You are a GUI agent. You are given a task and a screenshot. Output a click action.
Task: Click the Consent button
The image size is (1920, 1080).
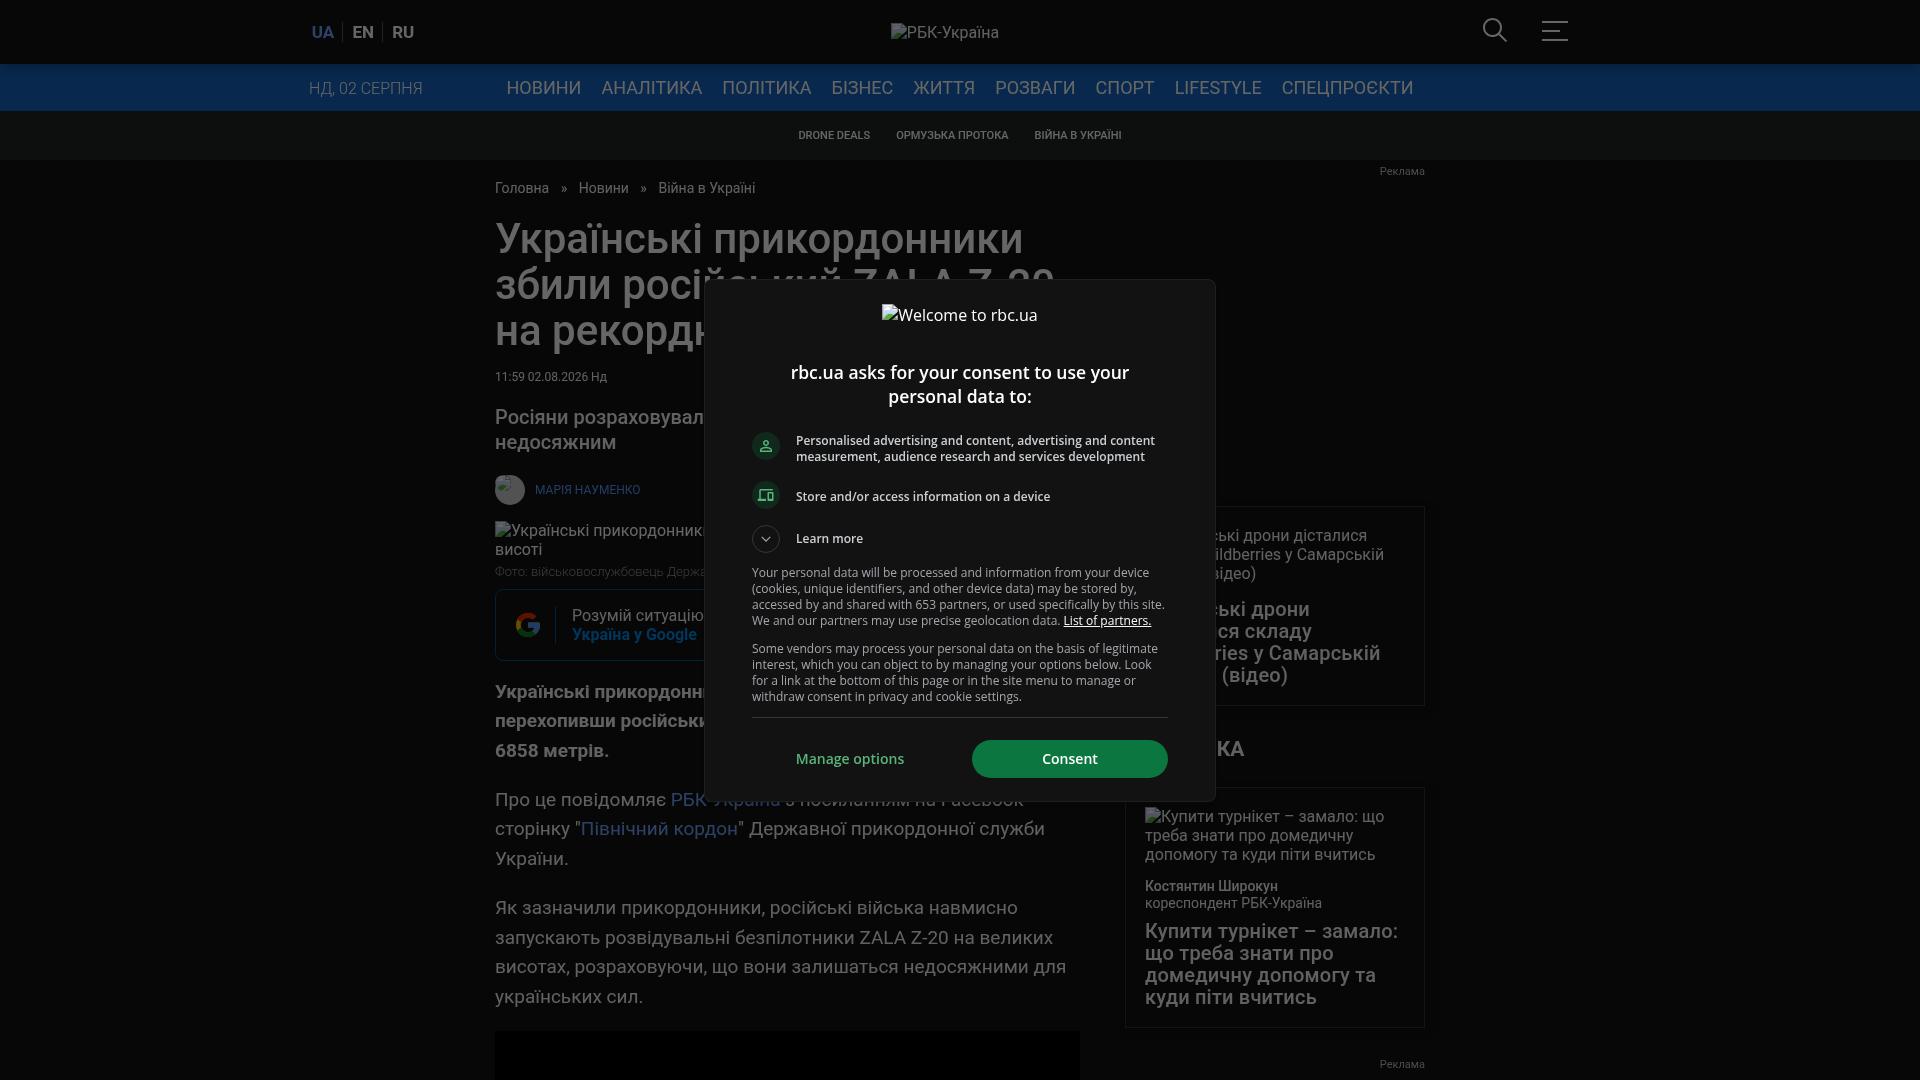[x=1070, y=759]
